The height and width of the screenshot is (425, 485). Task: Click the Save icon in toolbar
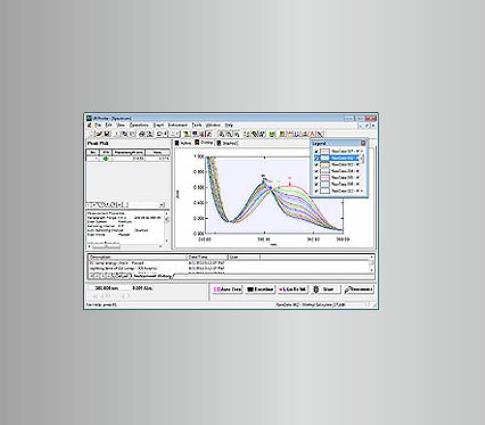click(107, 134)
